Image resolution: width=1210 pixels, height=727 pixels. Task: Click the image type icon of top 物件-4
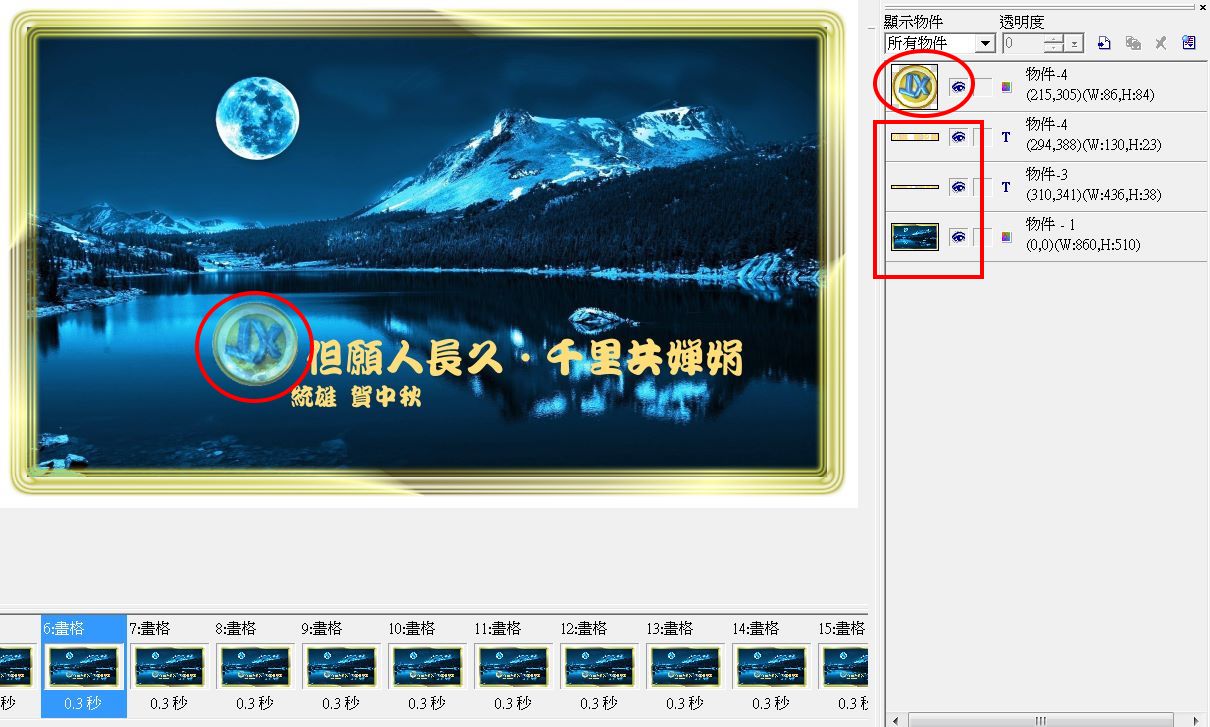(1006, 87)
